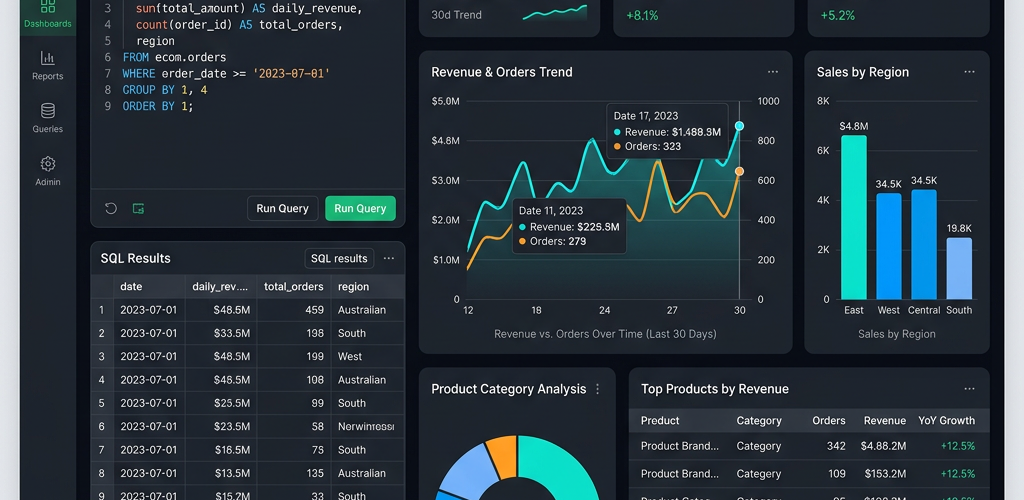Click the $4.88.2M revenue cell
Image resolution: width=1024 pixels, height=500 pixels.
click(x=883, y=446)
